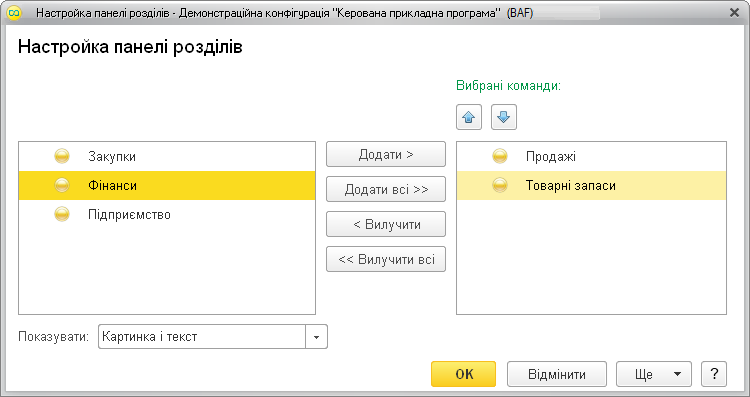Click the << Вилучити всі button
This screenshot has height=397, width=750.
tap(386, 259)
